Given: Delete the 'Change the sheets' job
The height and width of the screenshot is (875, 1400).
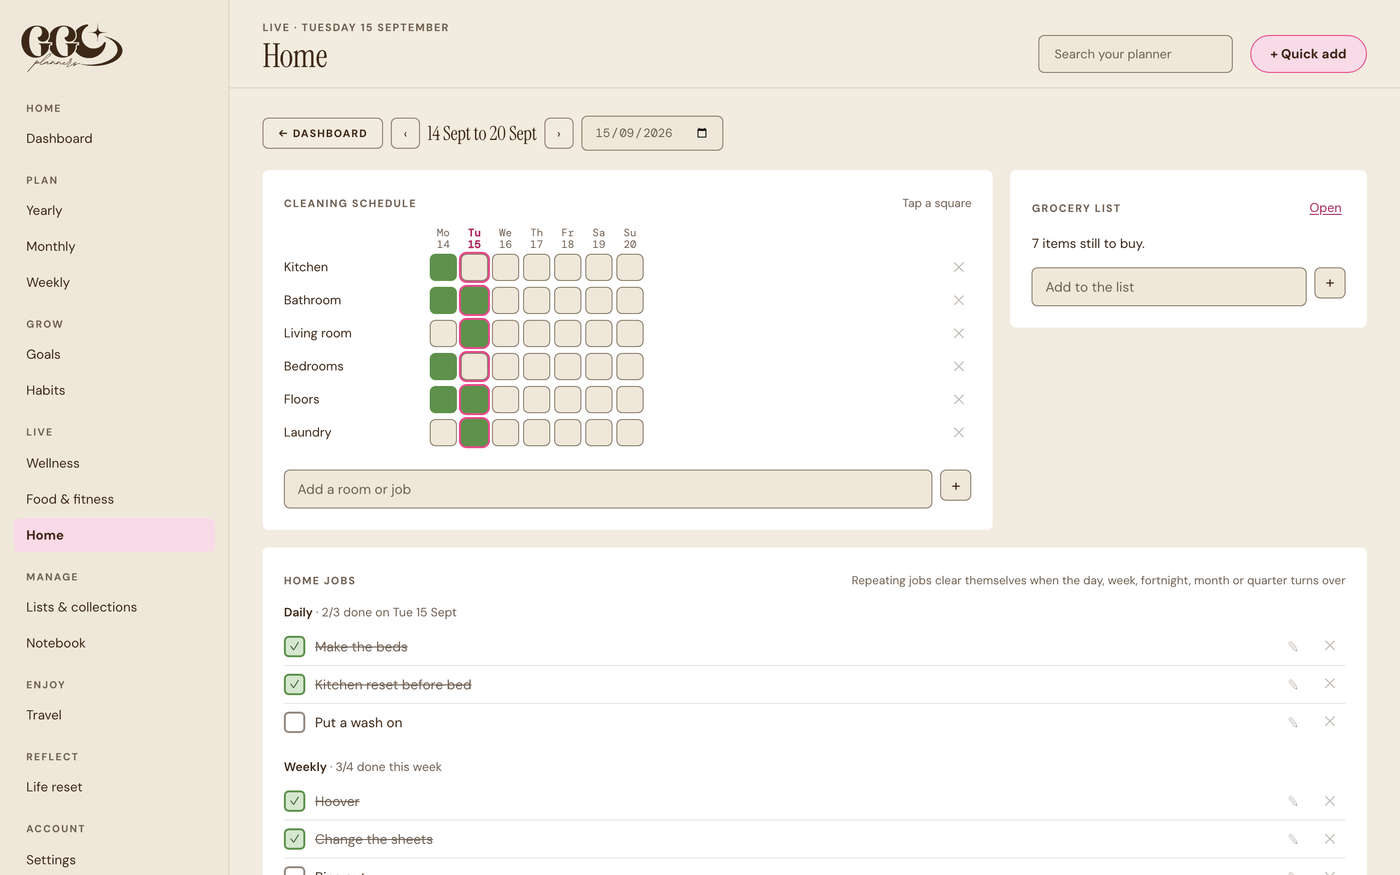Looking at the screenshot, I should 1329,839.
